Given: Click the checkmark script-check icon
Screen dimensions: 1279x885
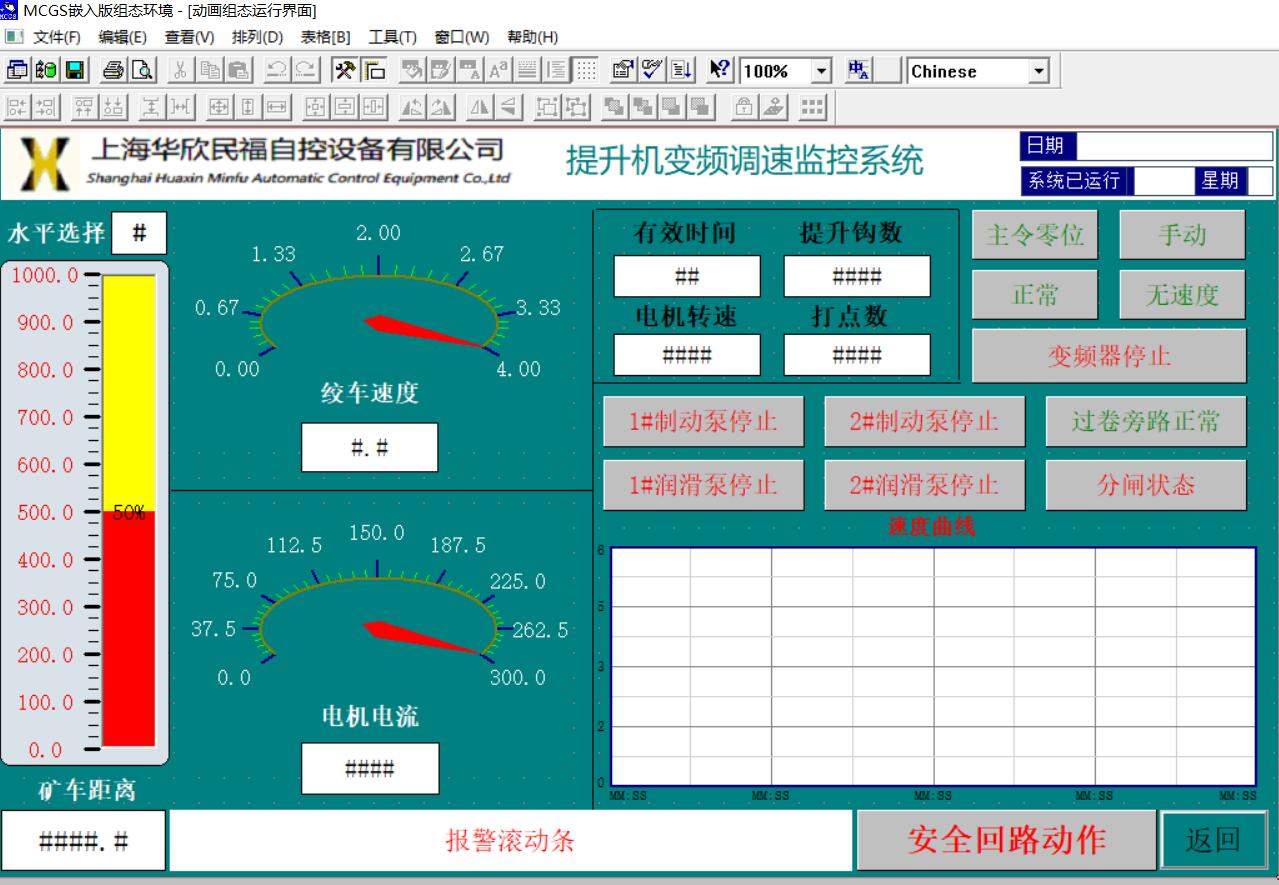Looking at the screenshot, I should 652,71.
